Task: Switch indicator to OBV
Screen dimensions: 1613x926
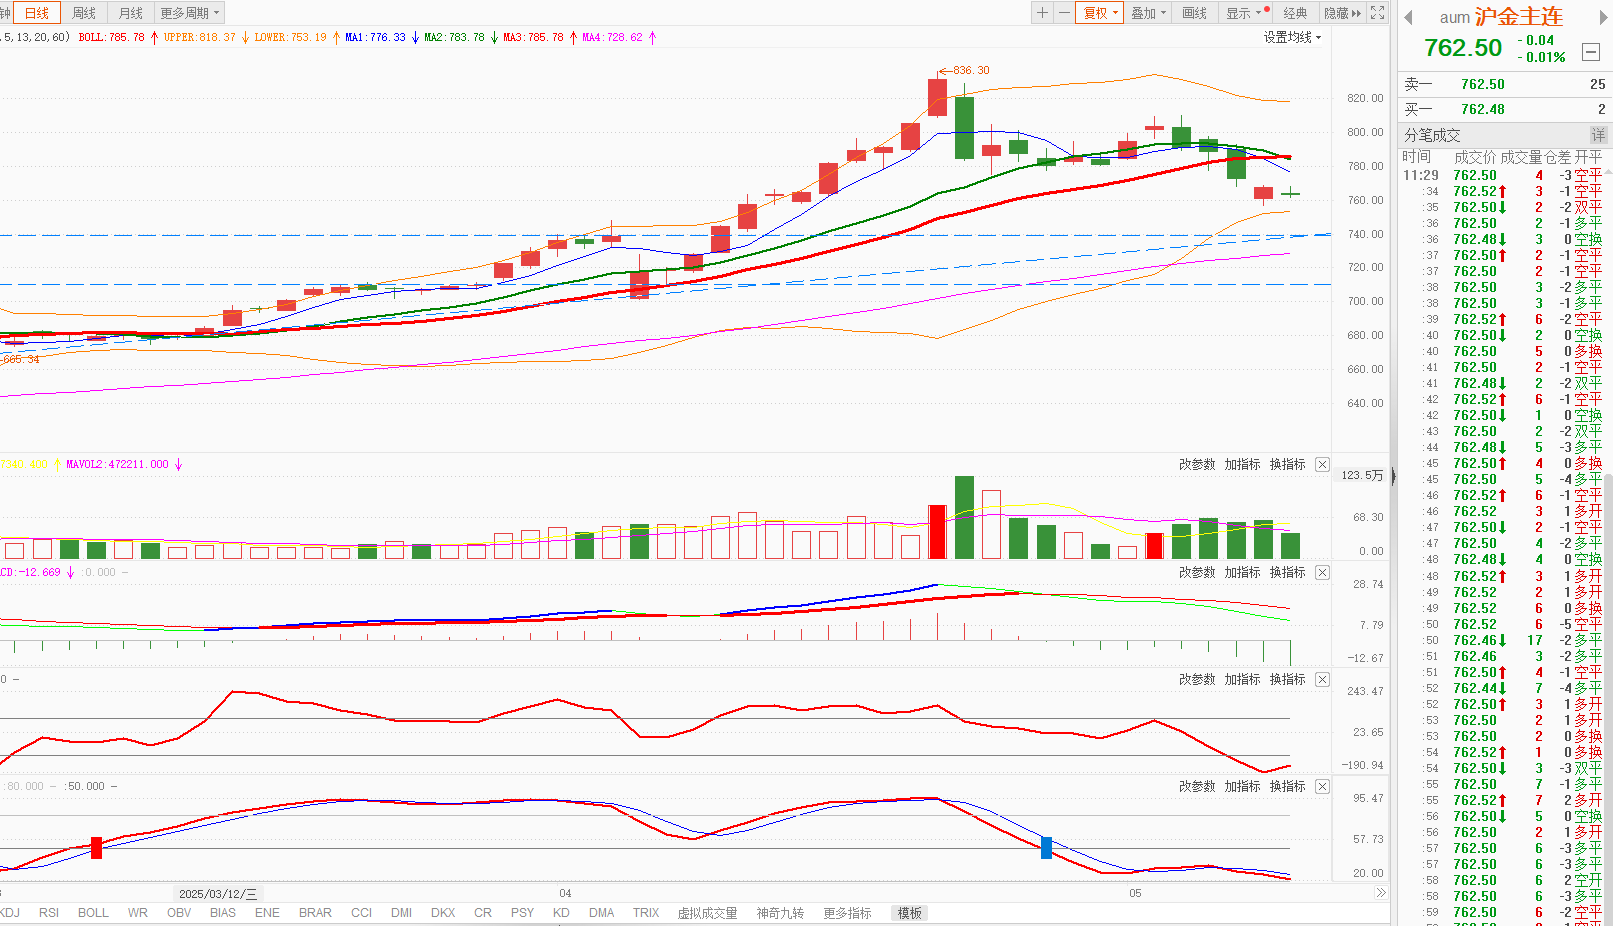Action: click(179, 913)
